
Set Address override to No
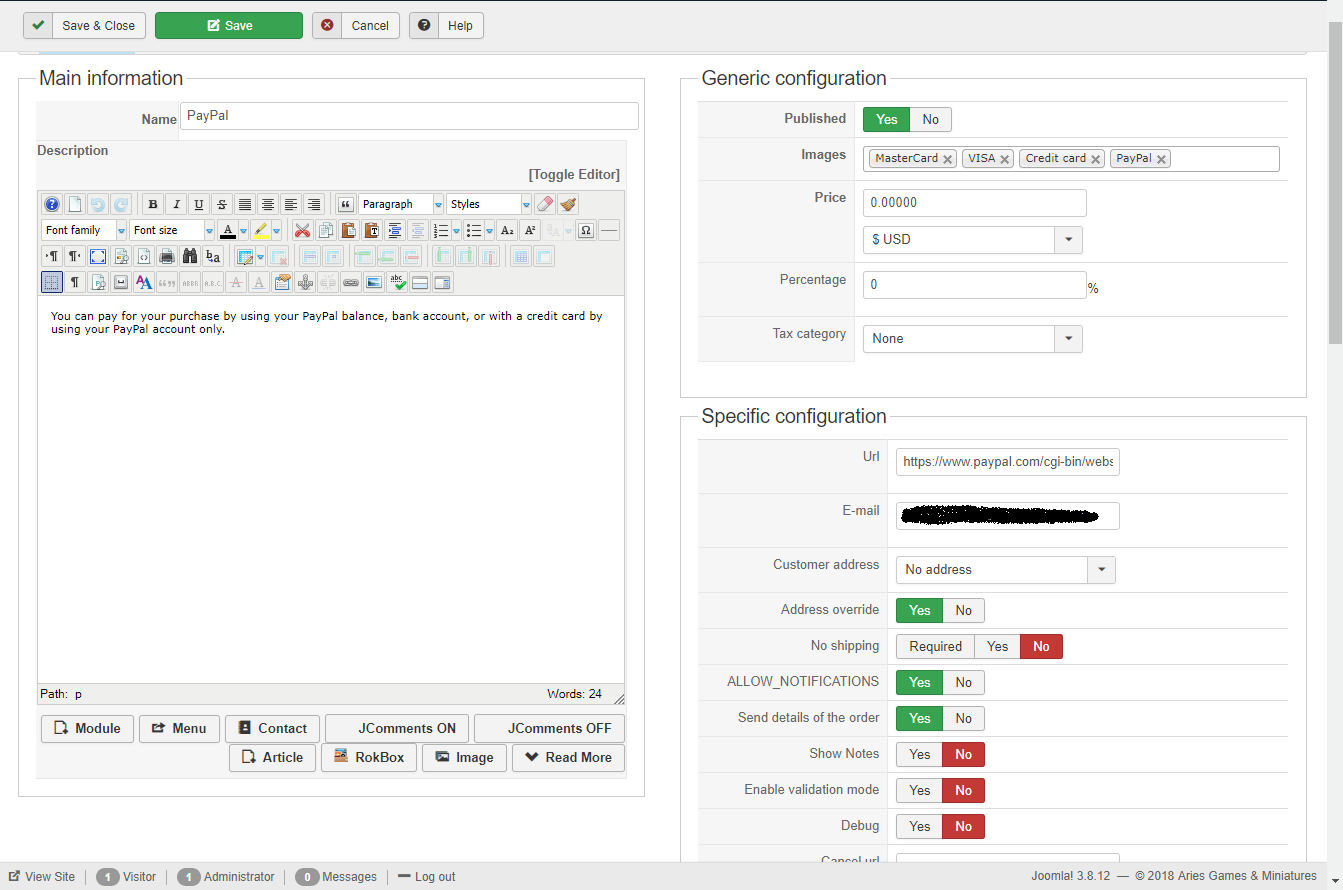click(x=964, y=610)
